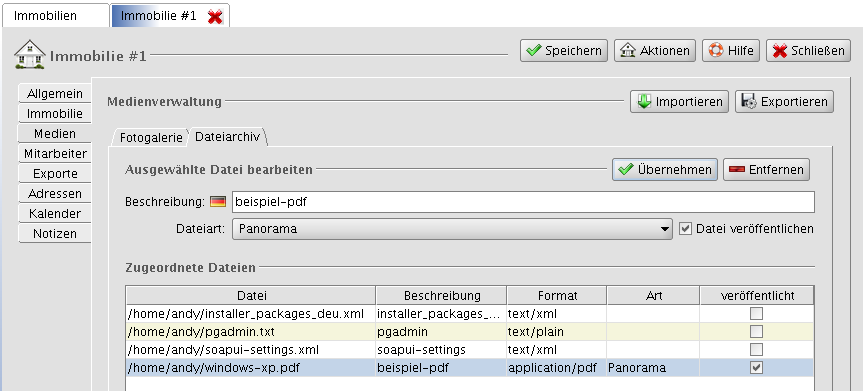Sort by the Art column header
Viewport: 863px width, 391px height.
[x=653, y=296]
